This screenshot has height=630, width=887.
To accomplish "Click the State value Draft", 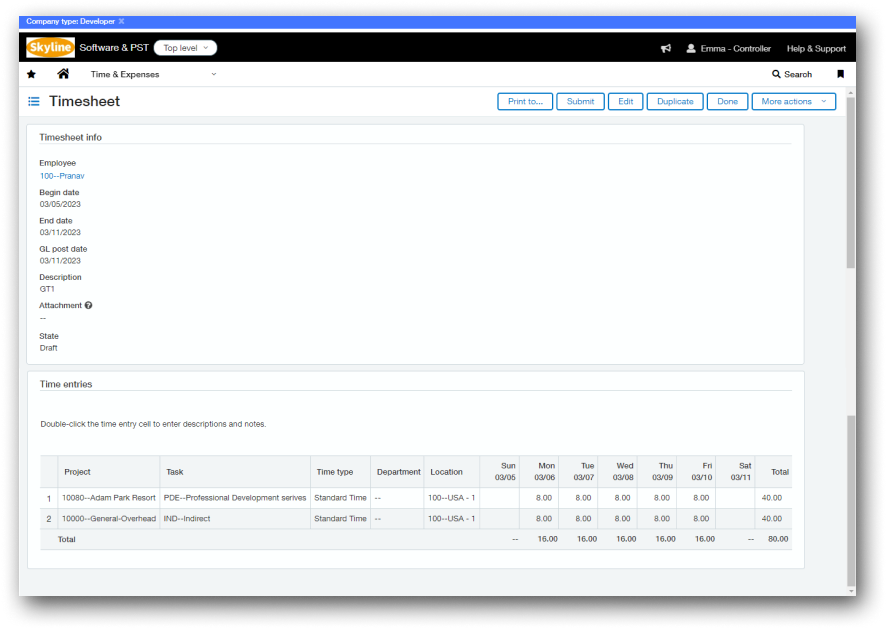I will point(49,348).
